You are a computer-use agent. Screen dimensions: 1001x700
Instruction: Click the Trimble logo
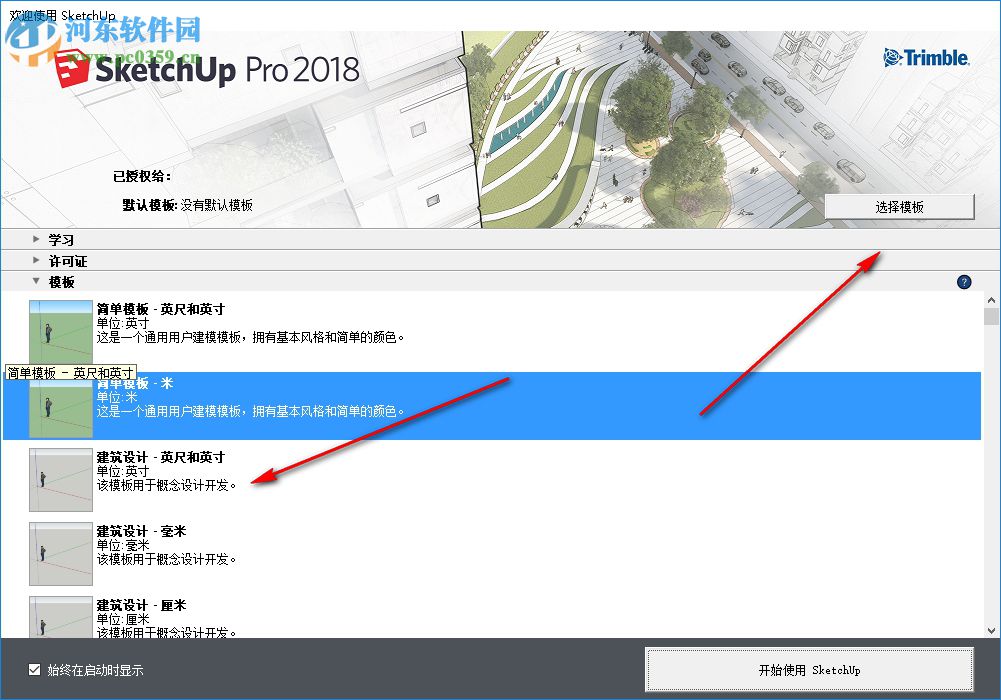tap(925, 58)
